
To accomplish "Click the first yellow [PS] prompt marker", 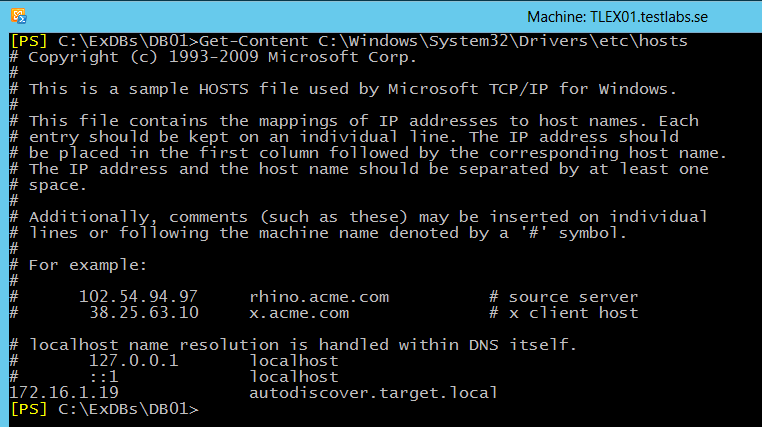I will pyautogui.click(x=29, y=41).
